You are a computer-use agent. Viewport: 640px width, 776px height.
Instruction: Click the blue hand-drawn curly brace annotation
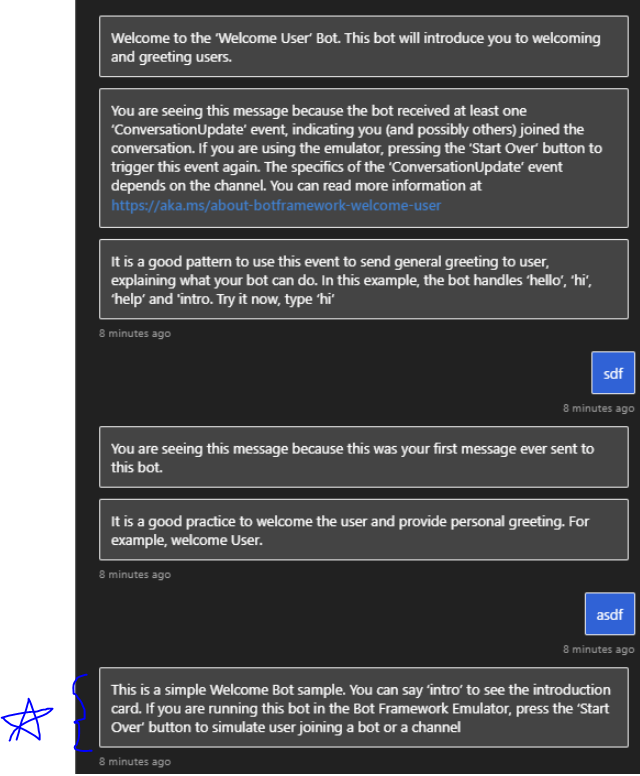click(x=82, y=713)
